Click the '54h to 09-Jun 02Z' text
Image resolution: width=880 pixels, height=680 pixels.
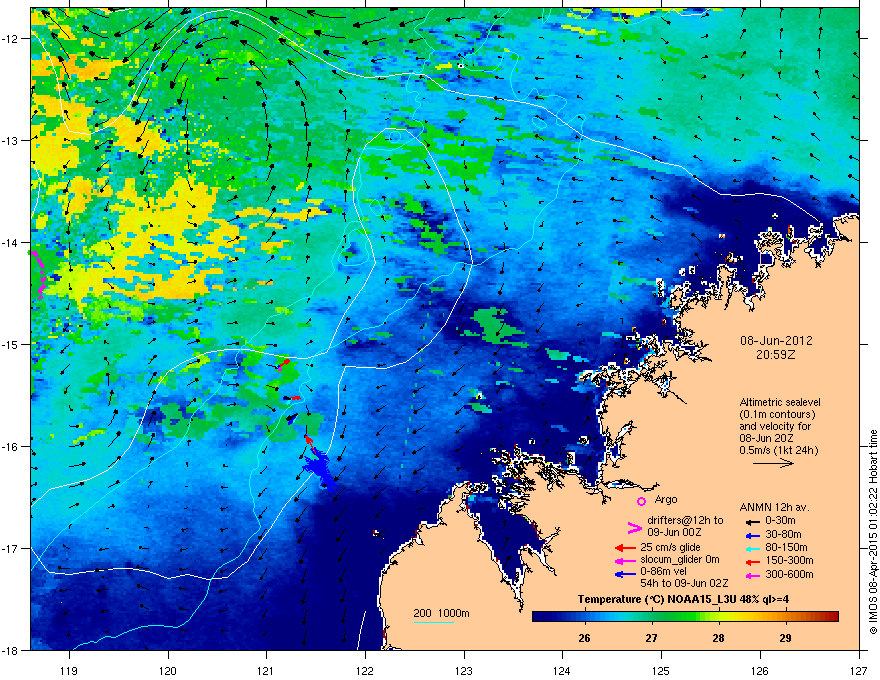(685, 583)
